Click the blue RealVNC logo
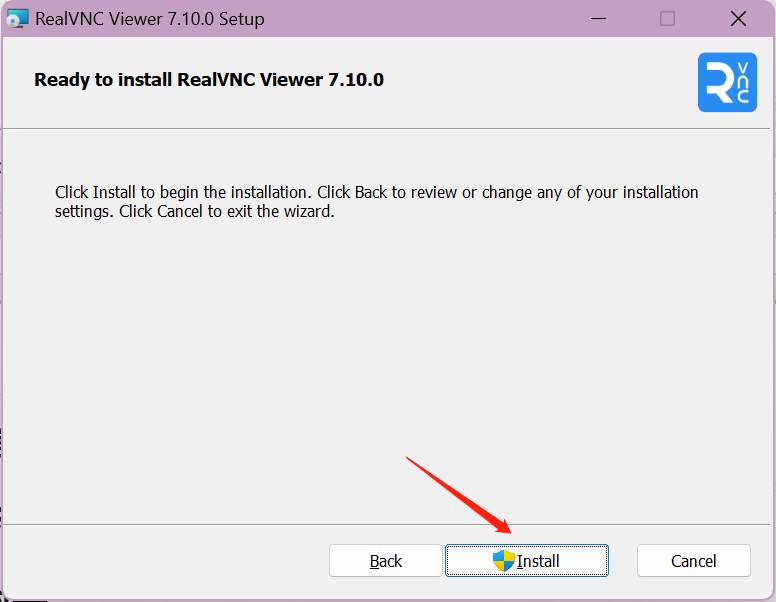Viewport: 776px width, 602px height. pos(727,82)
